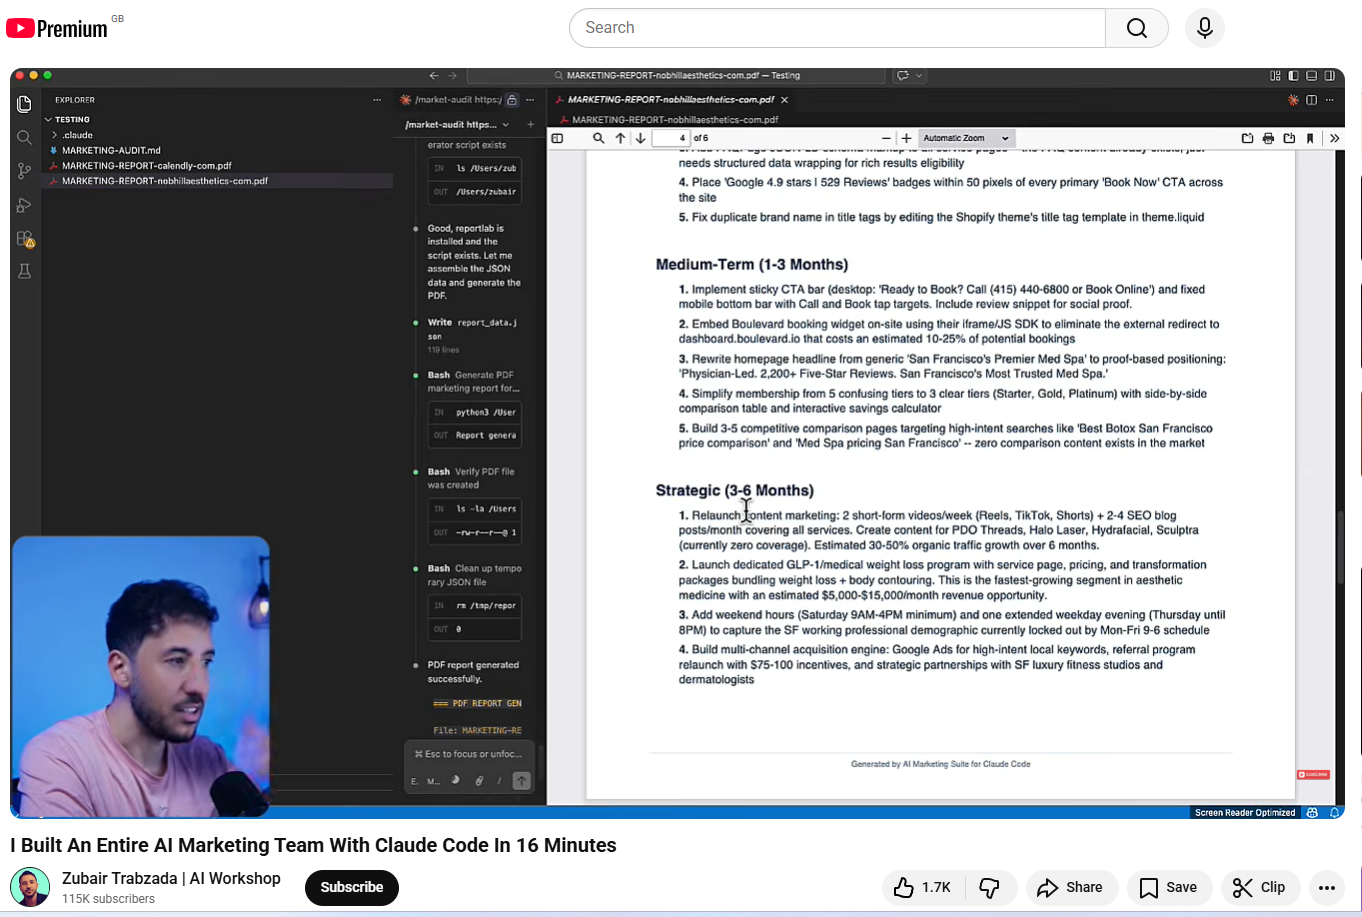Open the Source Control sidebar icon

(x=25, y=171)
